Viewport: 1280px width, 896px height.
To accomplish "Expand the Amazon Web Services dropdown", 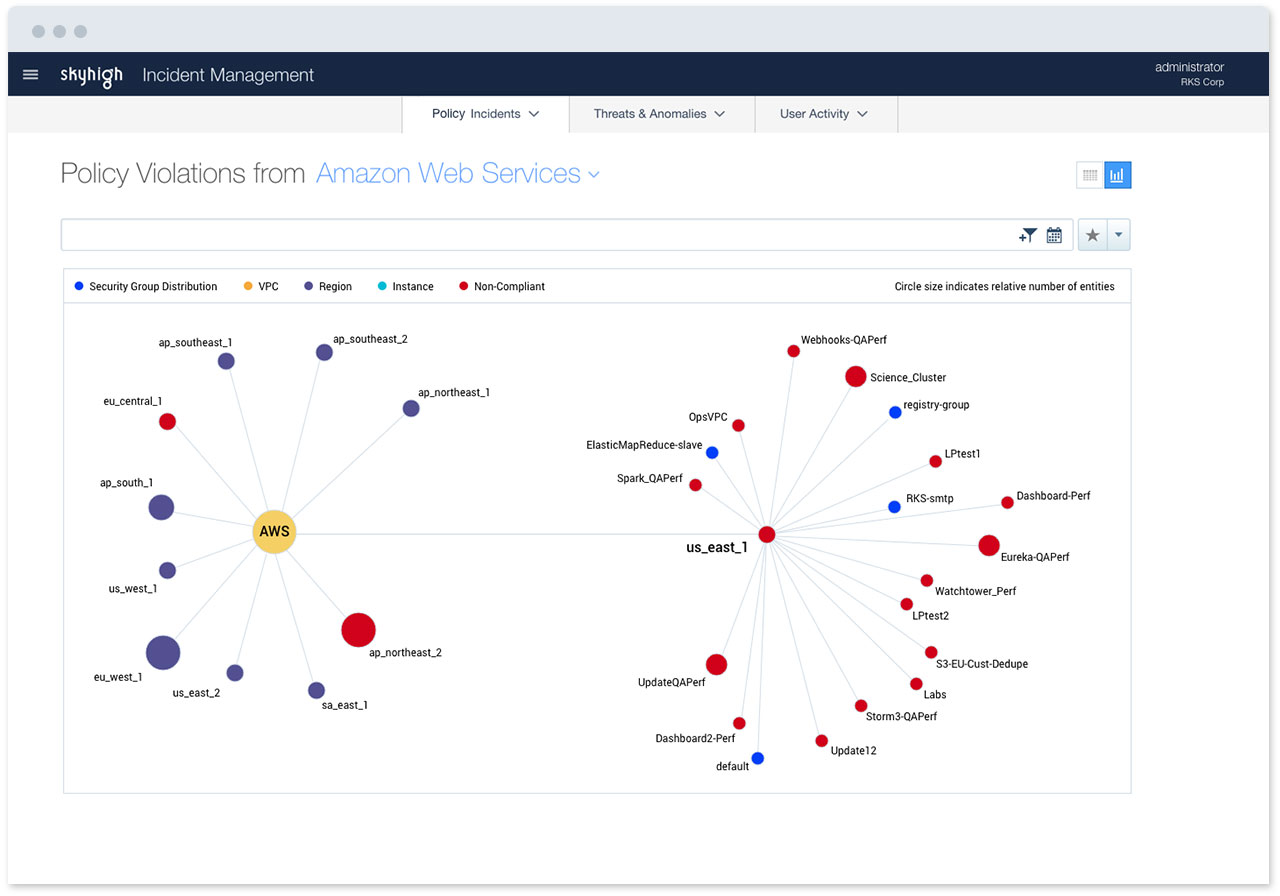I will pos(458,174).
